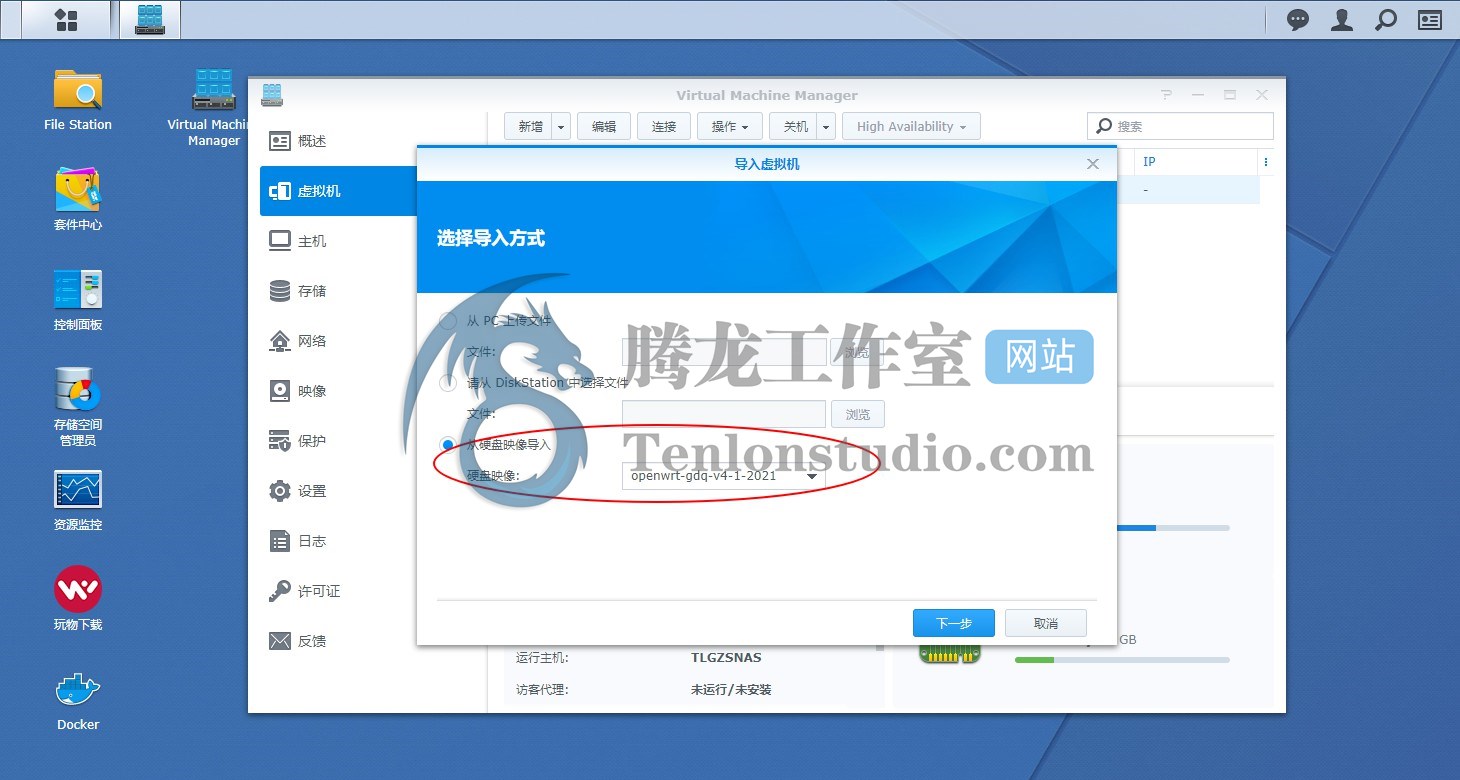
Task: Open column options three-dot menu
Action: point(1266,162)
